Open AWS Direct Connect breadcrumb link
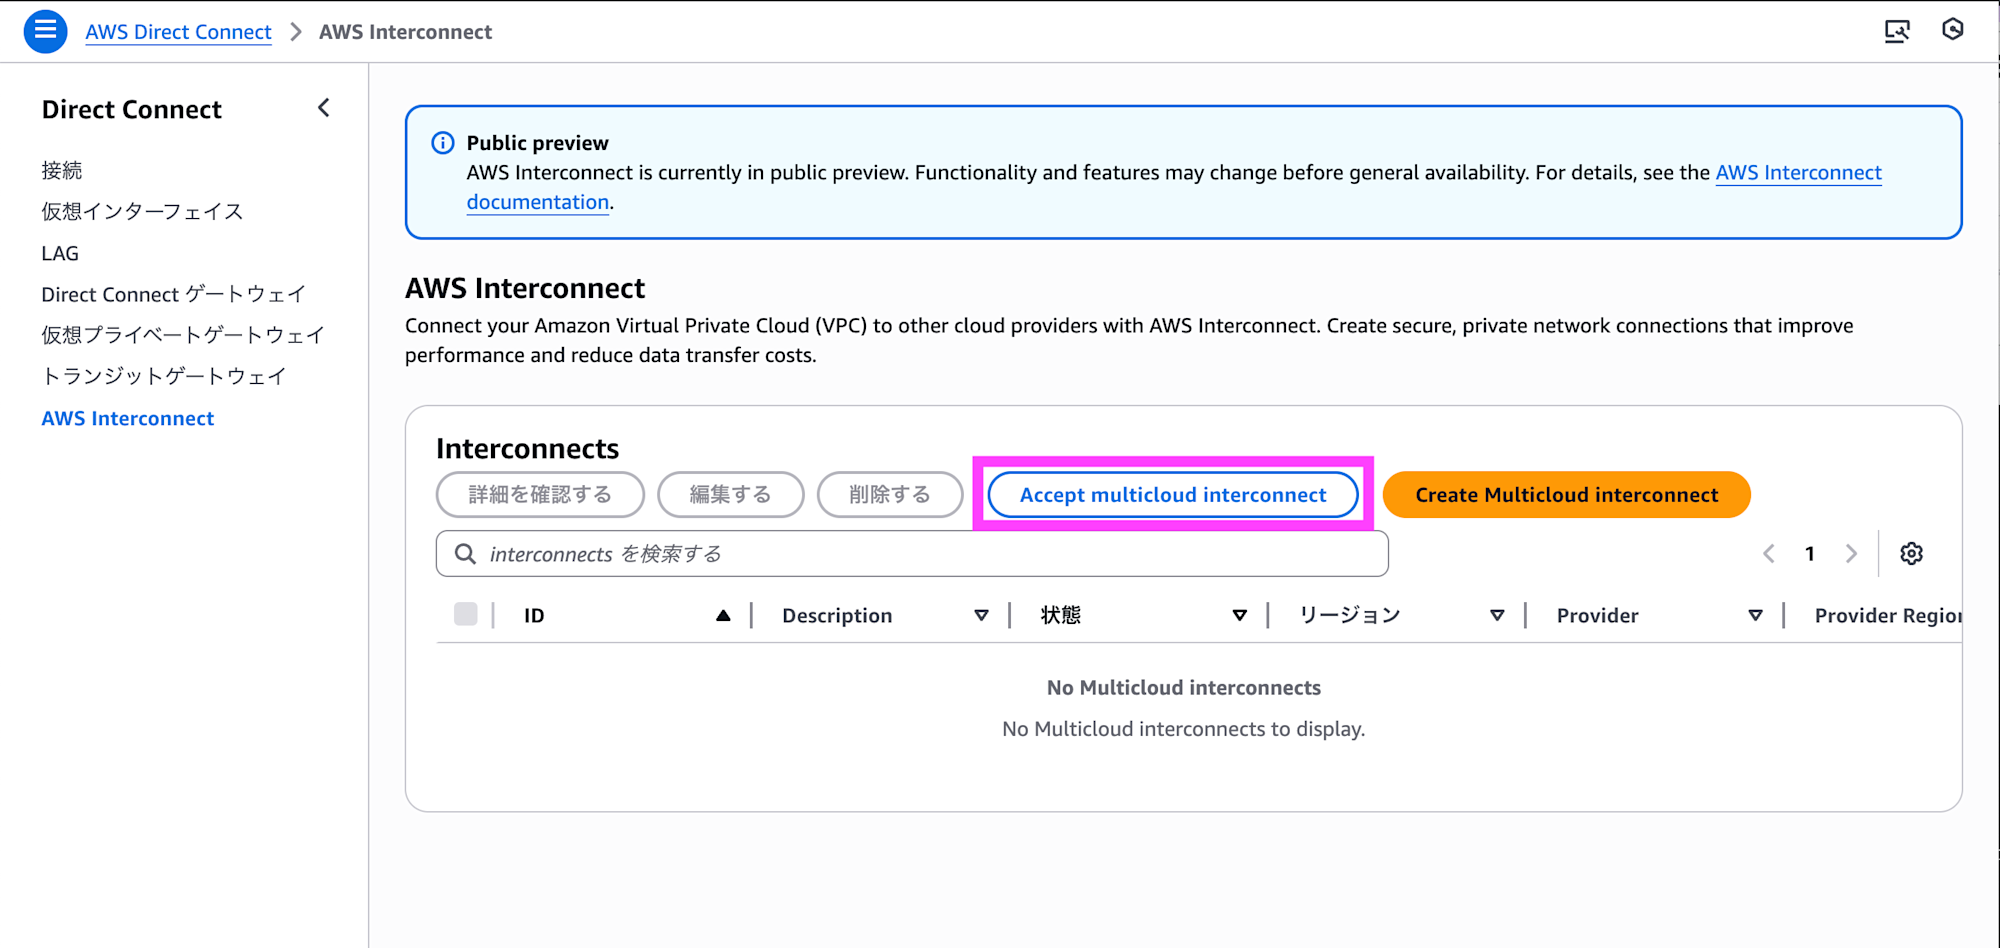 [x=178, y=32]
